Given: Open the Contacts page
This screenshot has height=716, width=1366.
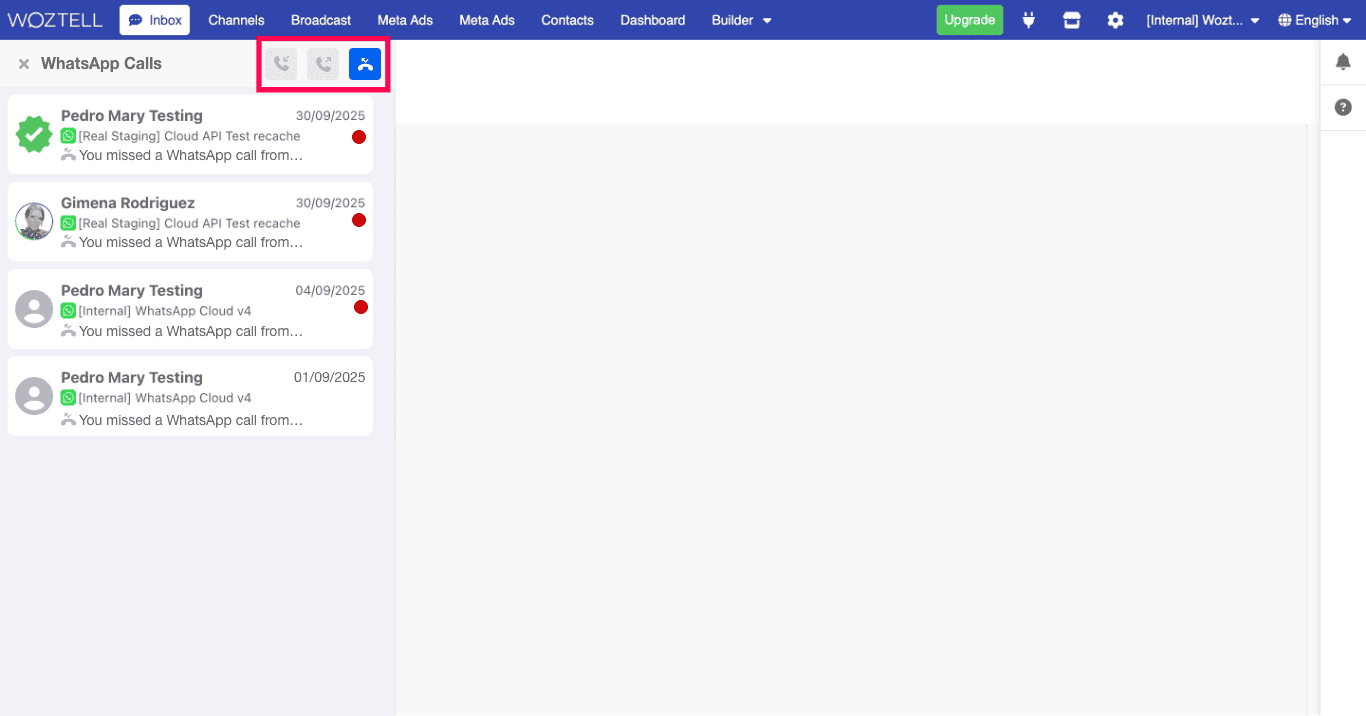Looking at the screenshot, I should click(x=567, y=20).
